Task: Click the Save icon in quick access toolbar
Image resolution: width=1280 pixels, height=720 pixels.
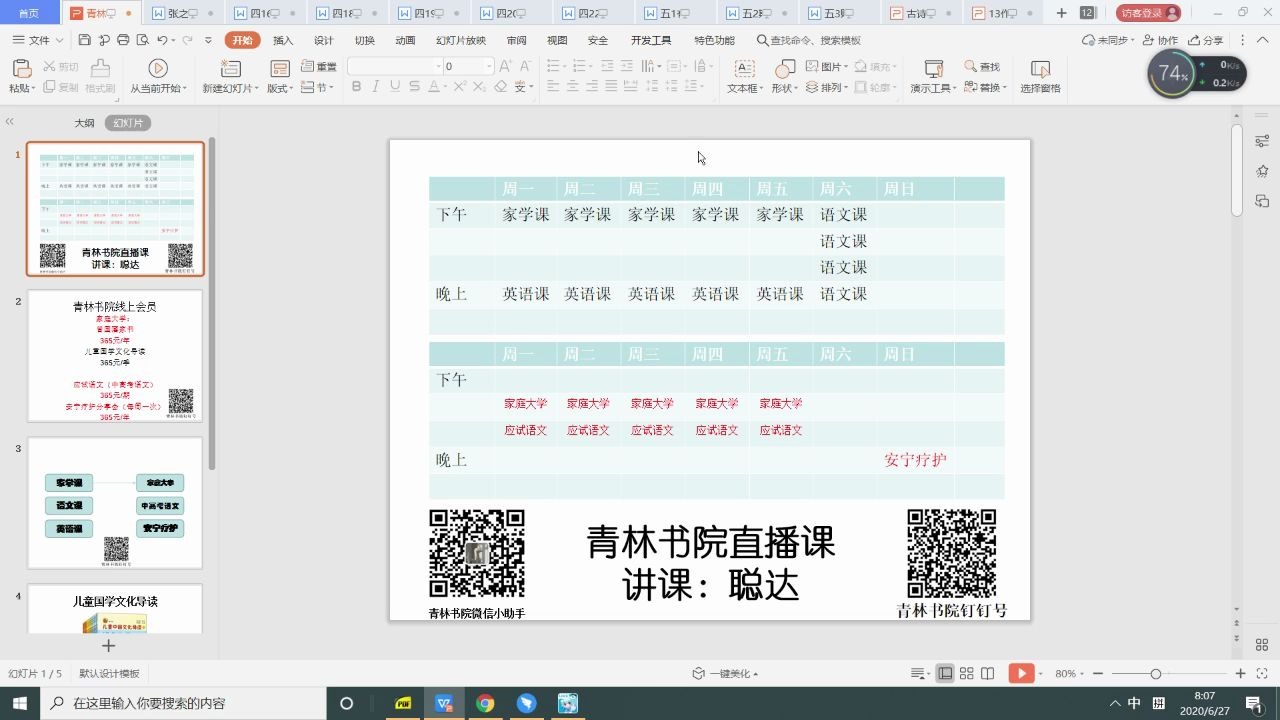Action: click(x=85, y=40)
